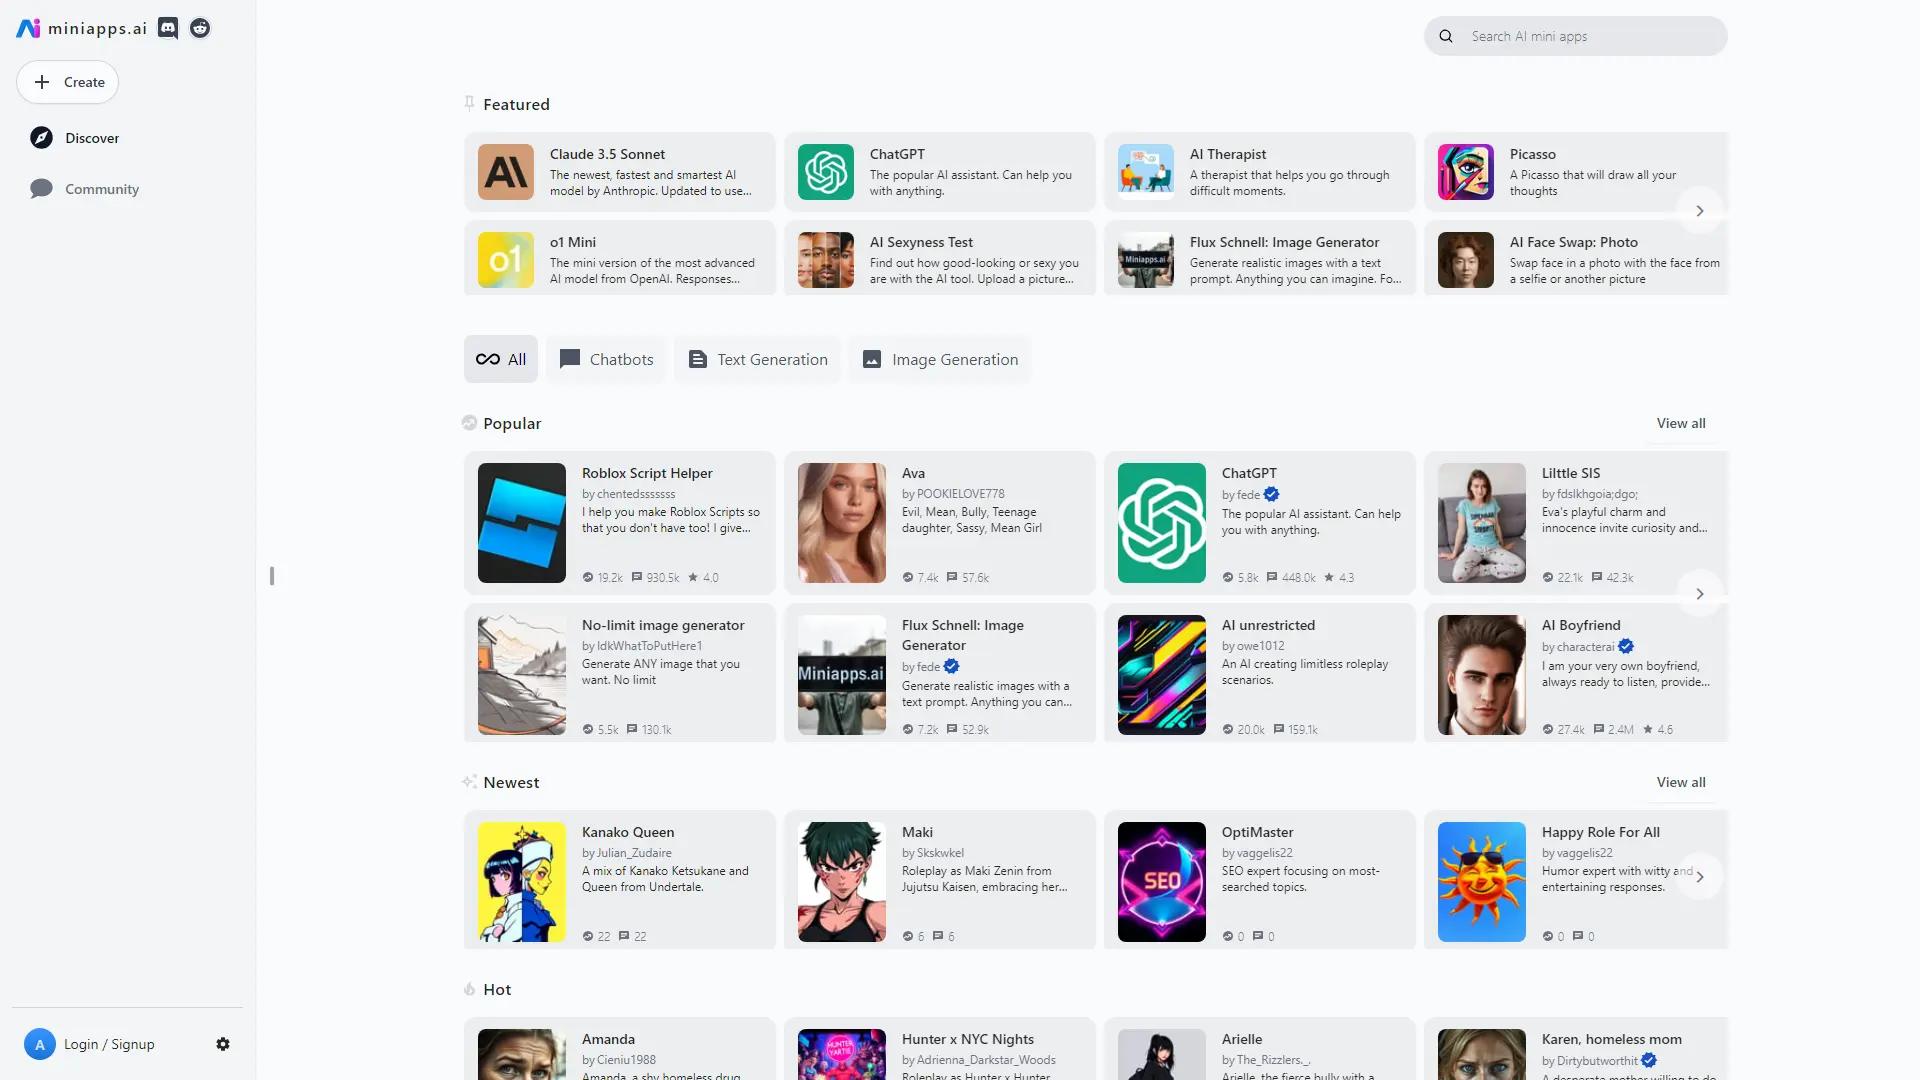Switch filter to Text Generation
This screenshot has width=1920, height=1080.
tap(757, 358)
